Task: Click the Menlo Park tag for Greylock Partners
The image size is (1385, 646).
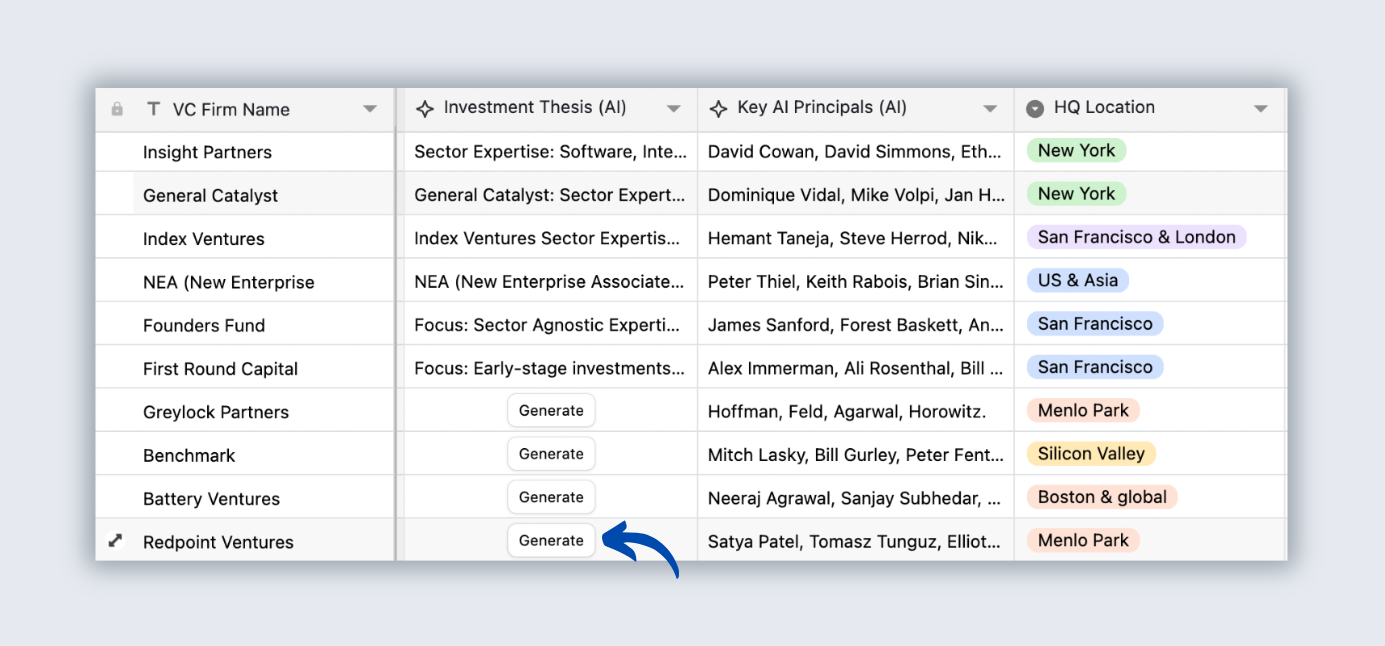Action: click(1083, 410)
